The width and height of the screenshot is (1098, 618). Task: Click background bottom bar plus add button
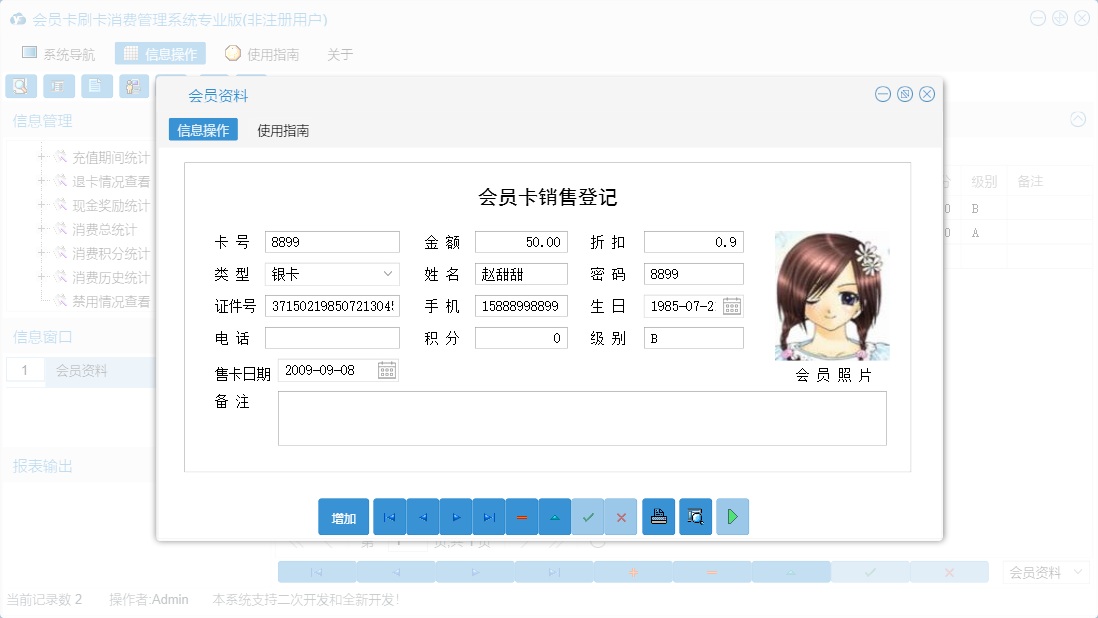(x=633, y=573)
